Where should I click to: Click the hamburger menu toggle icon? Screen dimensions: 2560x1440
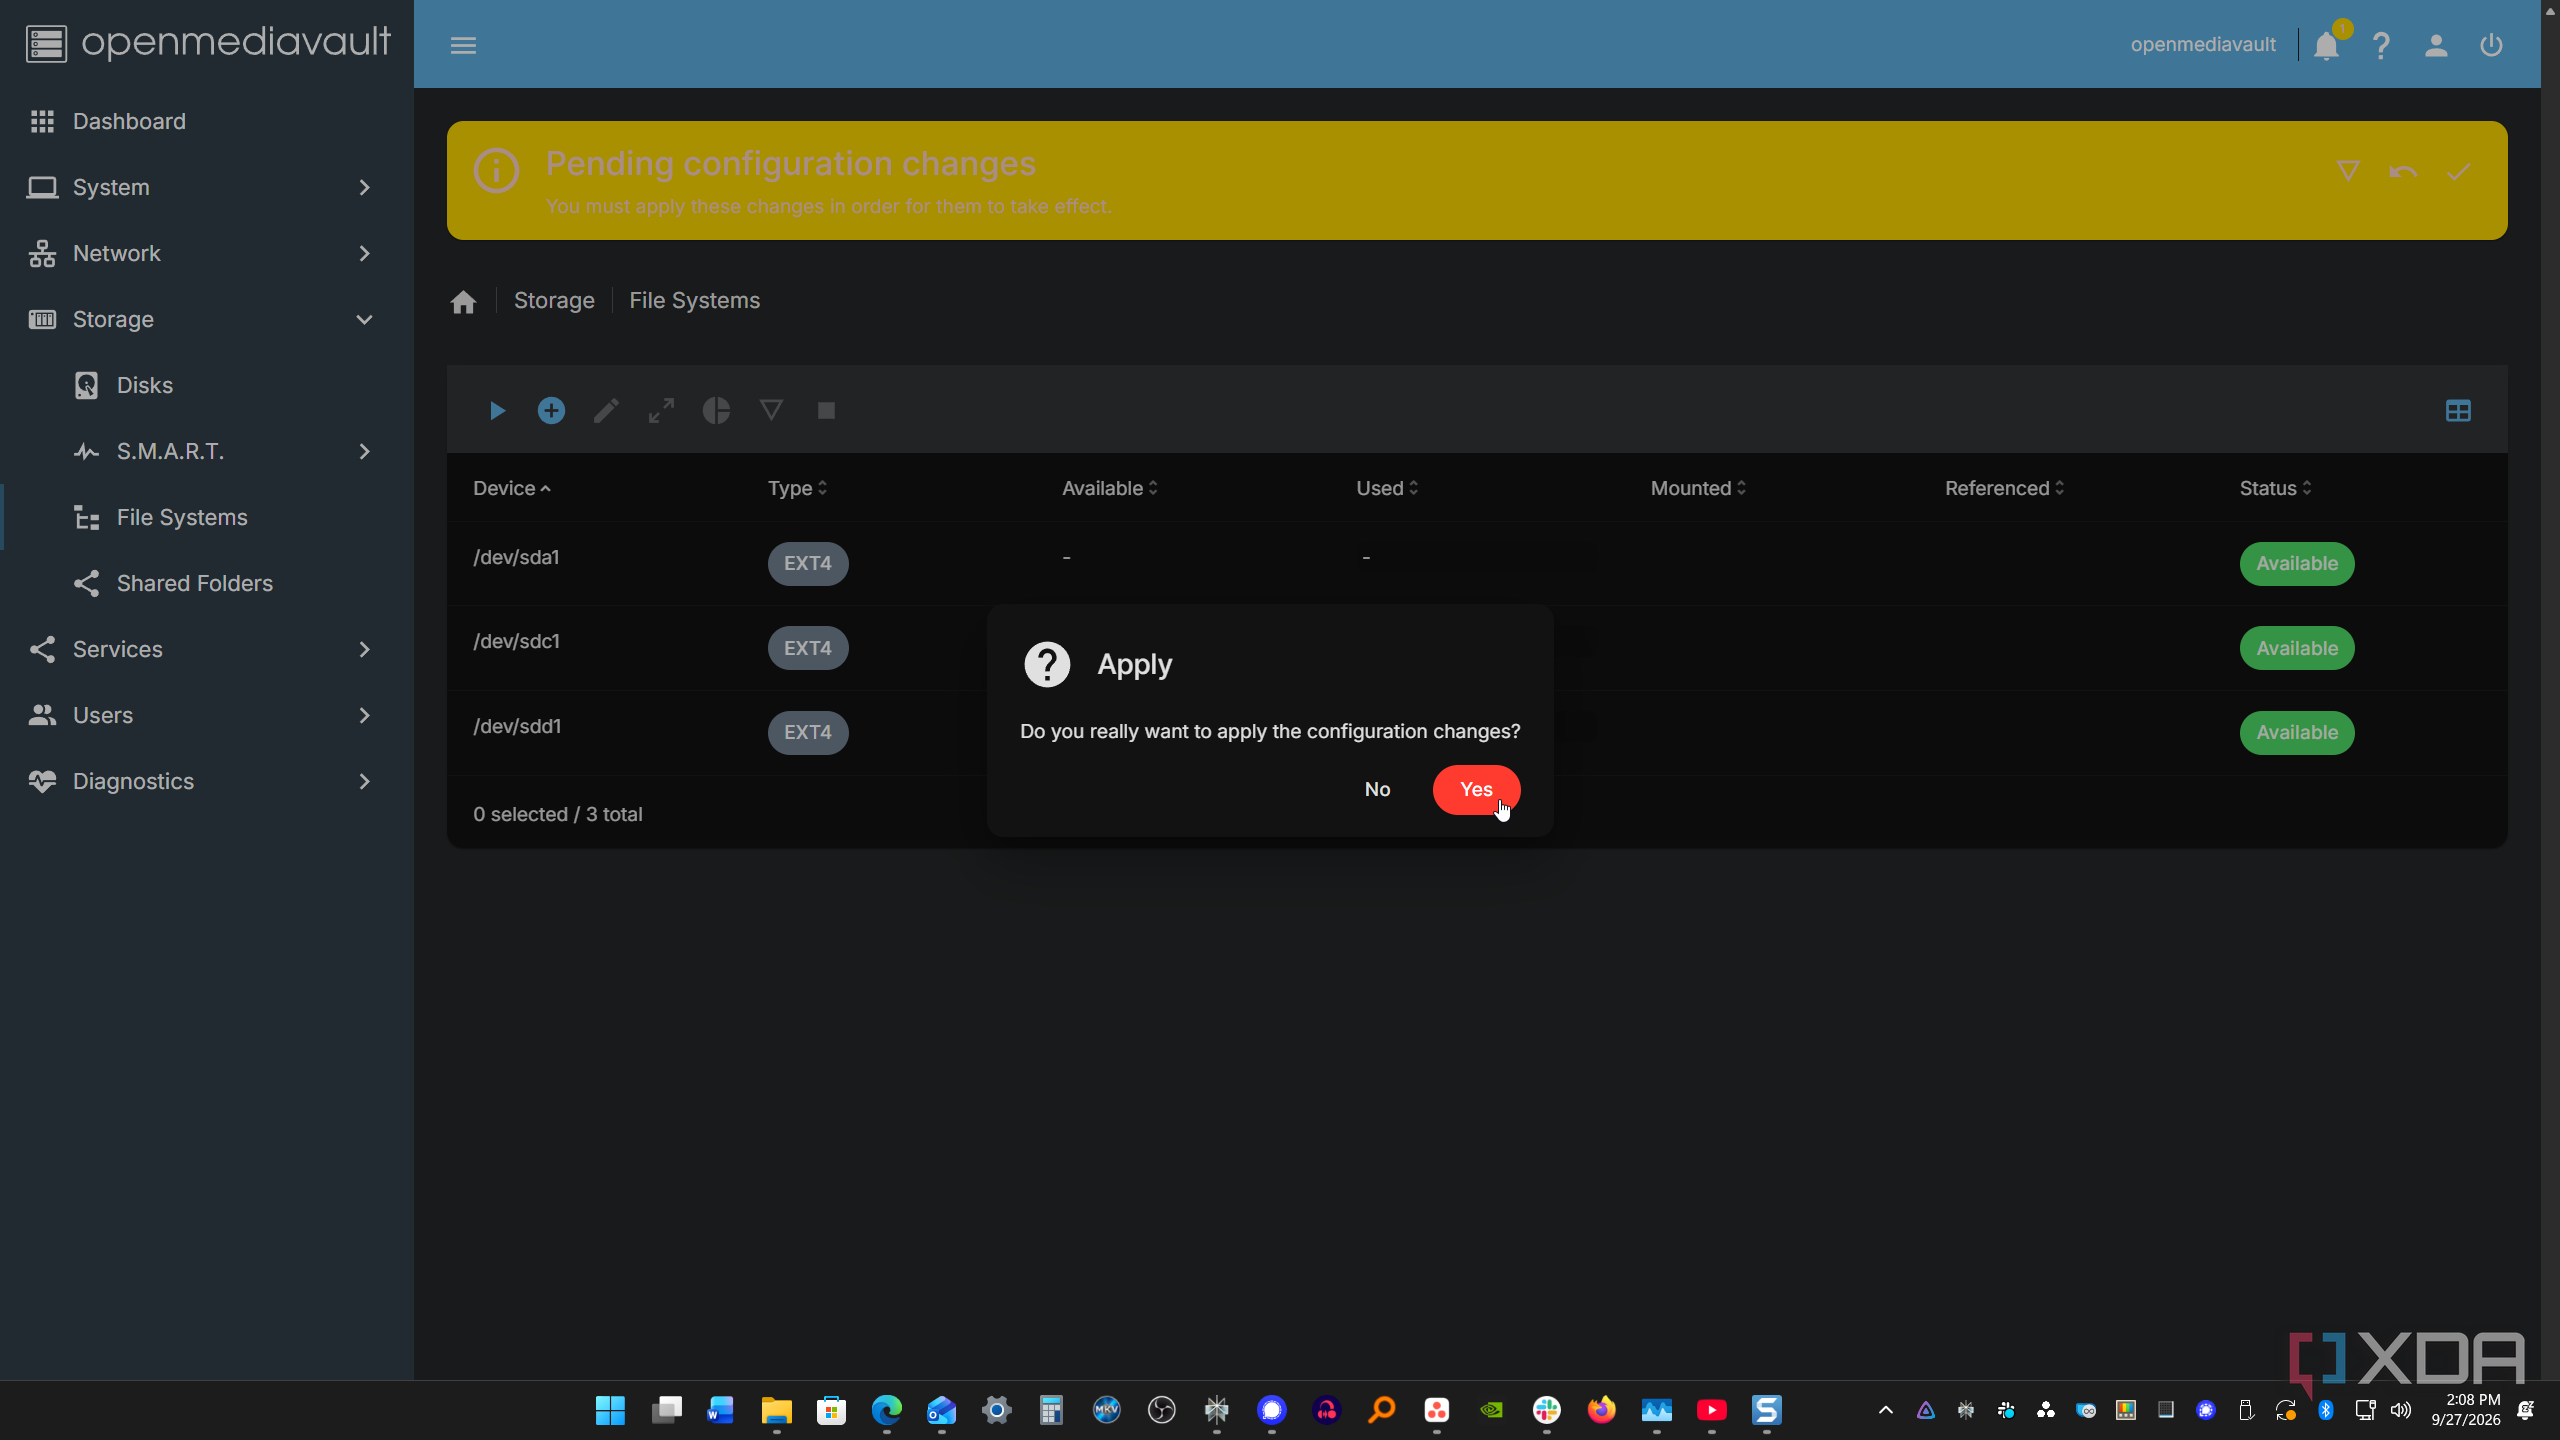463,45
